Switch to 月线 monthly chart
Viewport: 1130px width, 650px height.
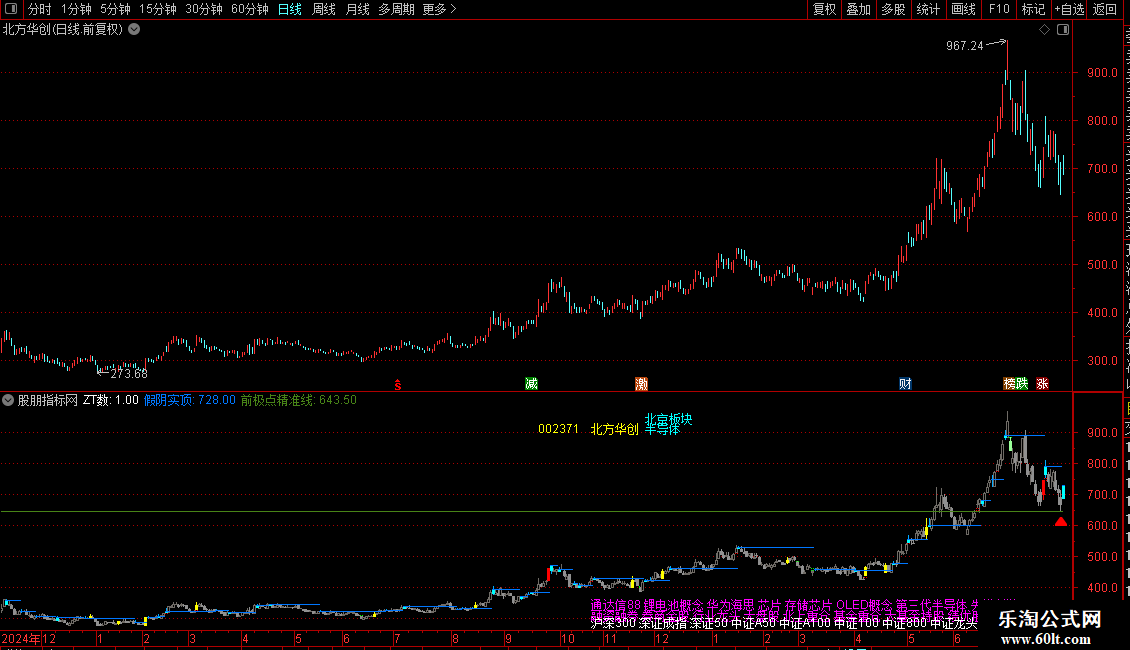click(357, 9)
